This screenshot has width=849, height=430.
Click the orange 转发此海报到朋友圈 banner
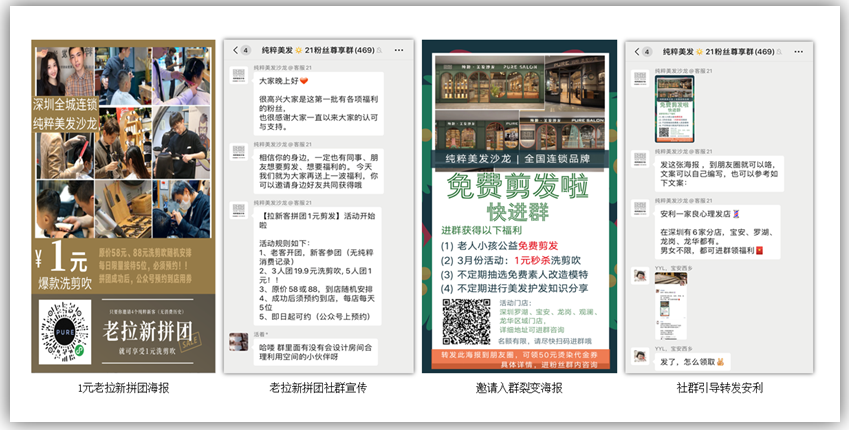(520, 360)
